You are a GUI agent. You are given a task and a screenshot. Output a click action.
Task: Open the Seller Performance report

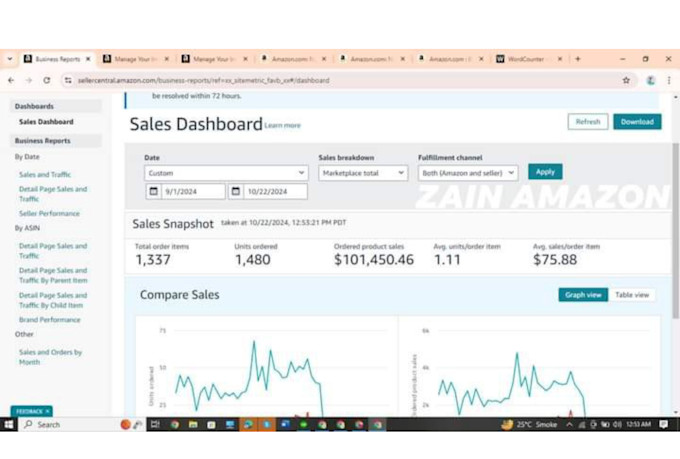[x=49, y=213]
